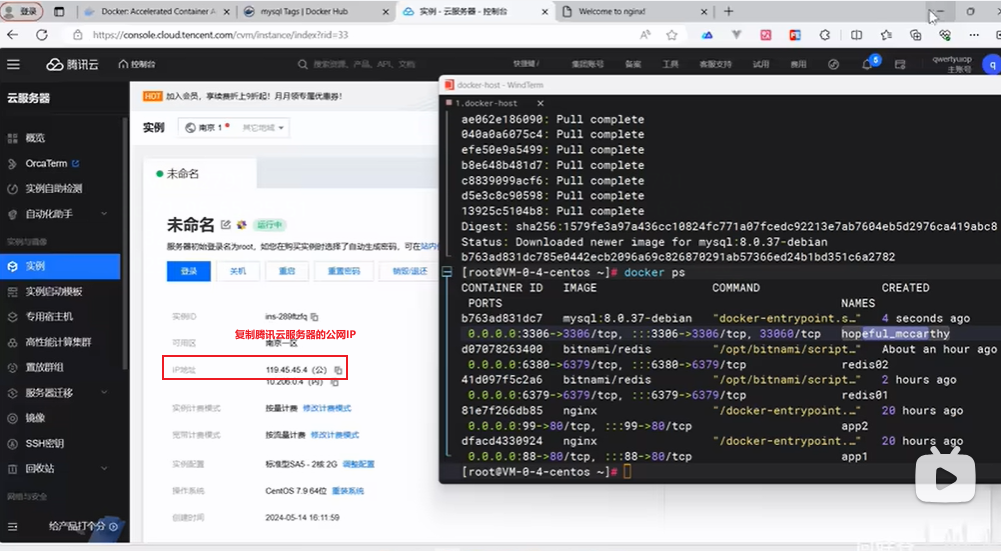Open the 南京 1 region selector

[x=207, y=128]
